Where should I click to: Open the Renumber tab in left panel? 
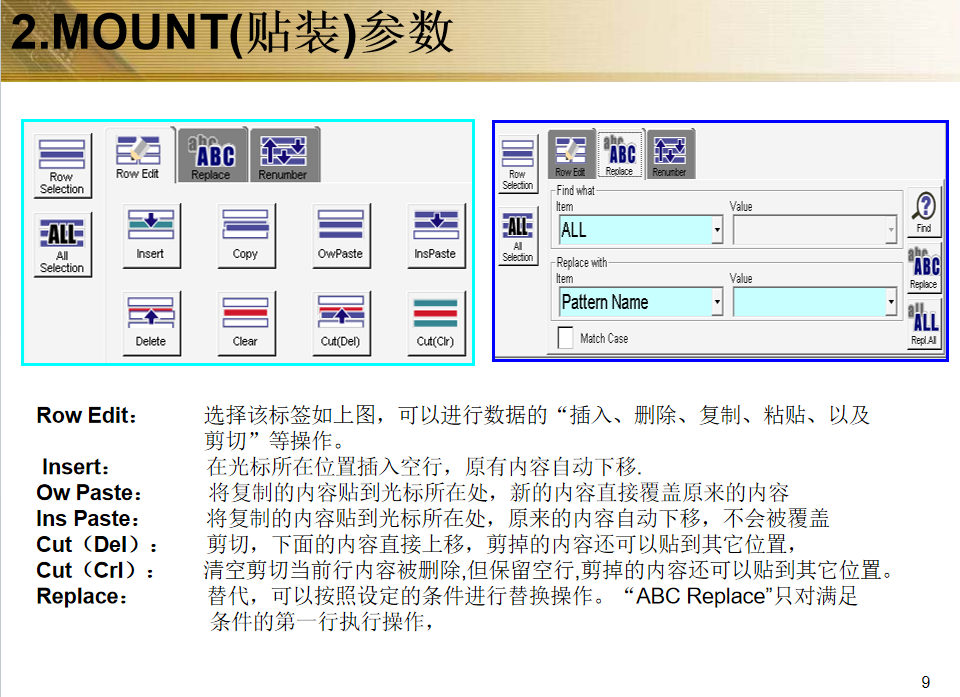click(283, 156)
